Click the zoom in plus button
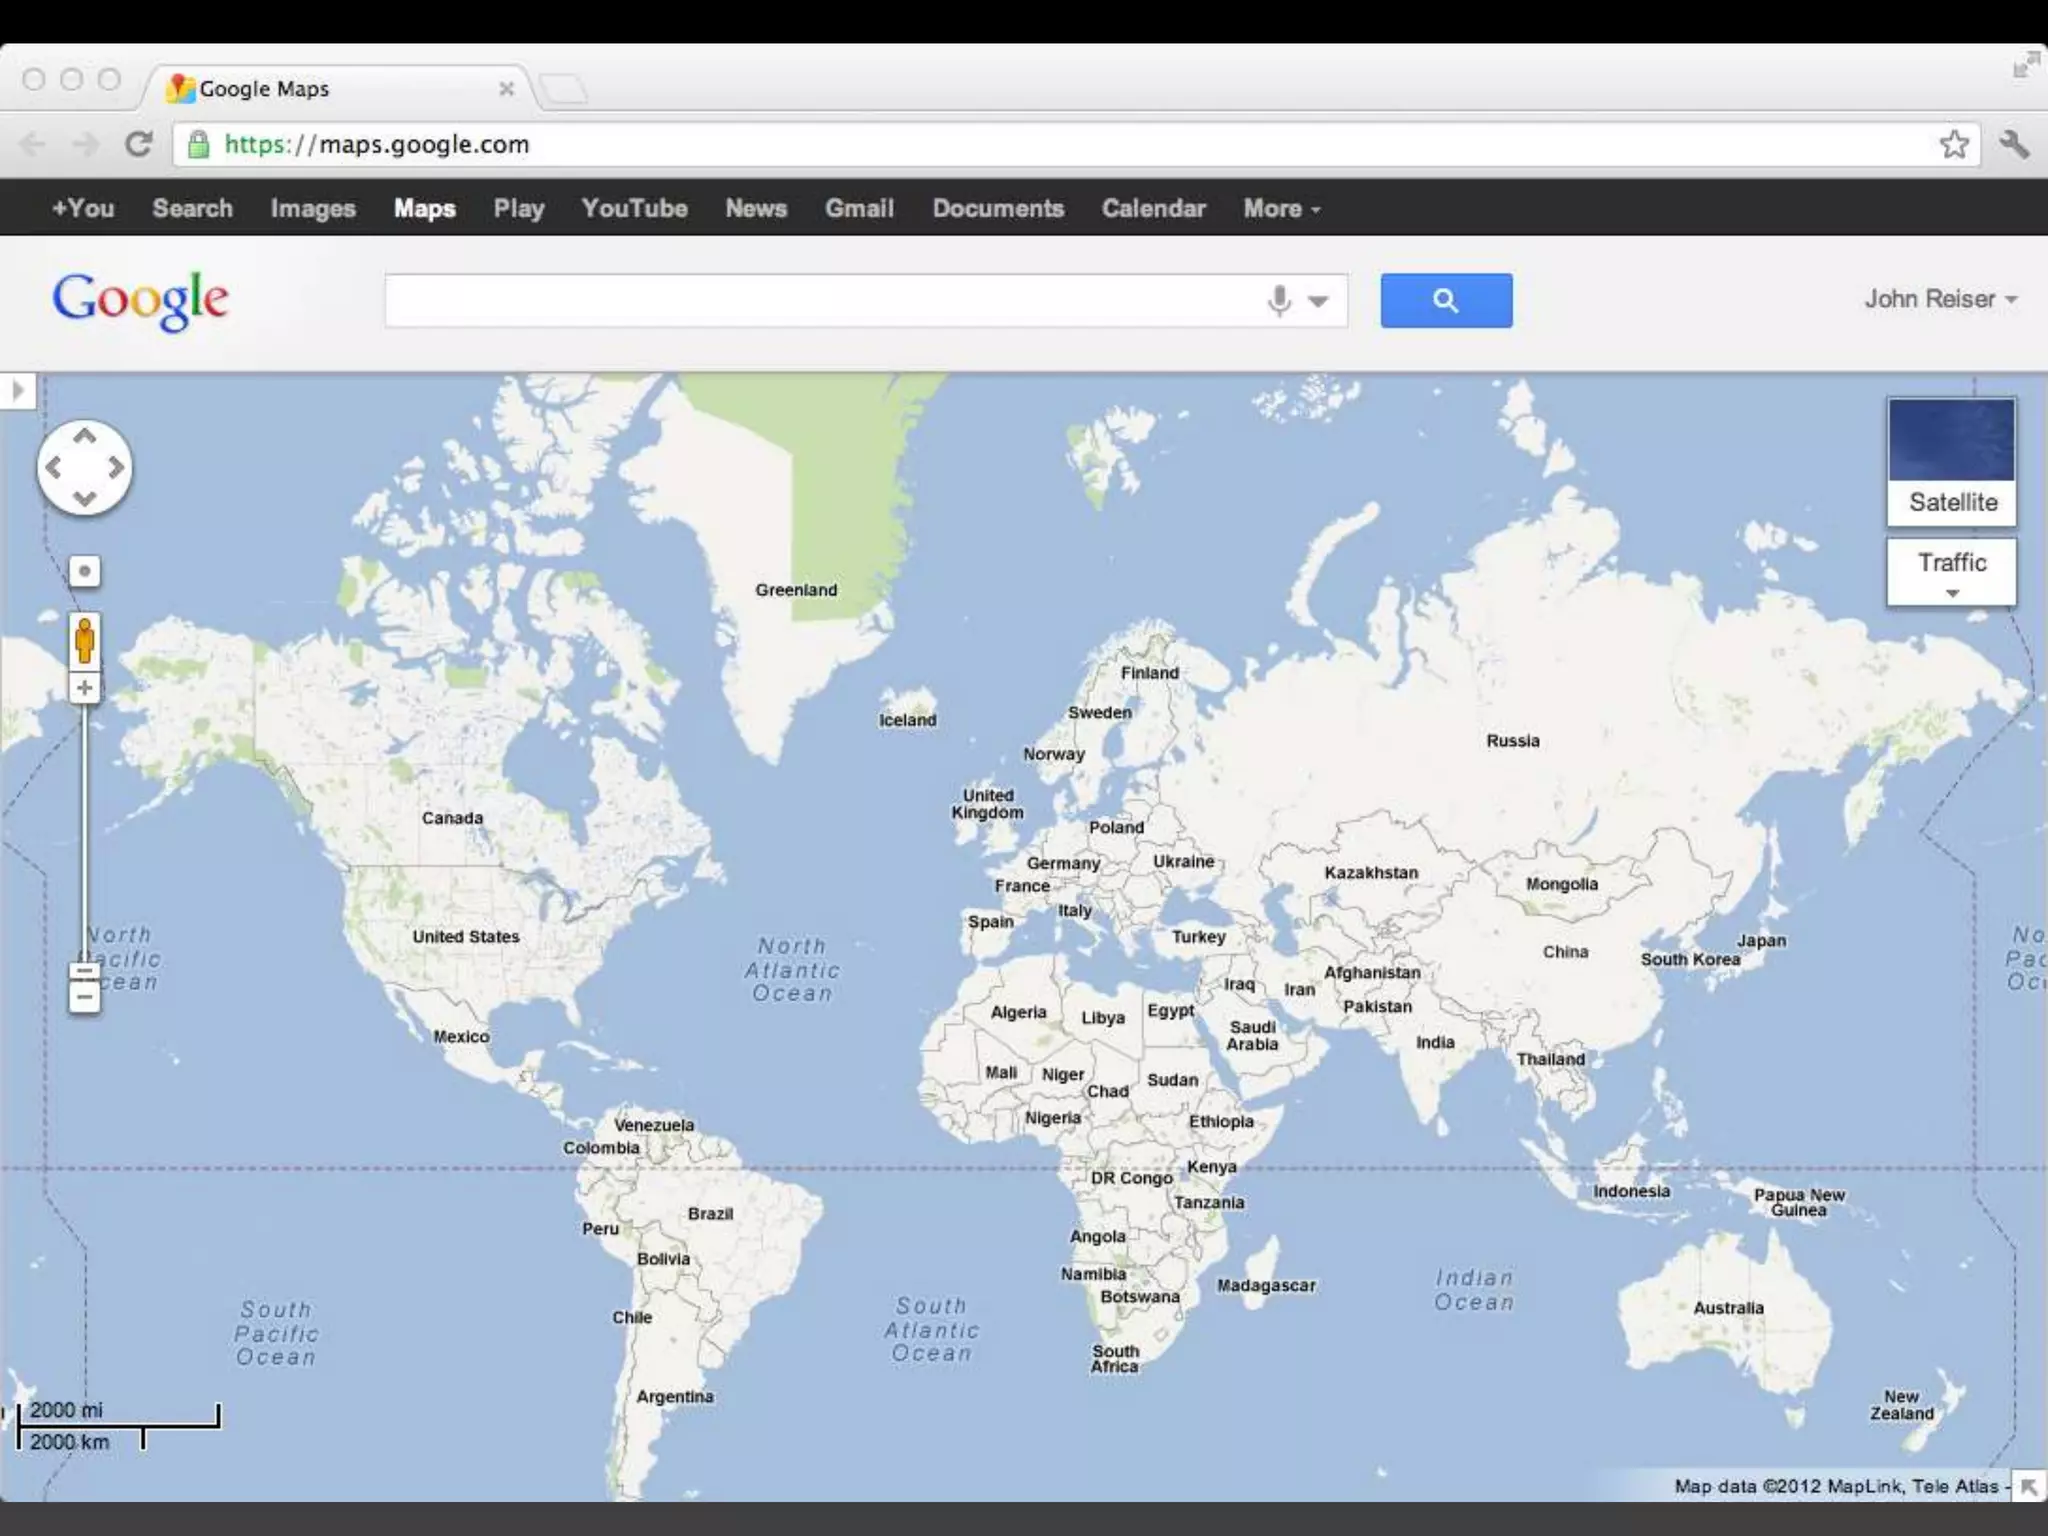Viewport: 2048px width, 1536px height. coord(85,688)
